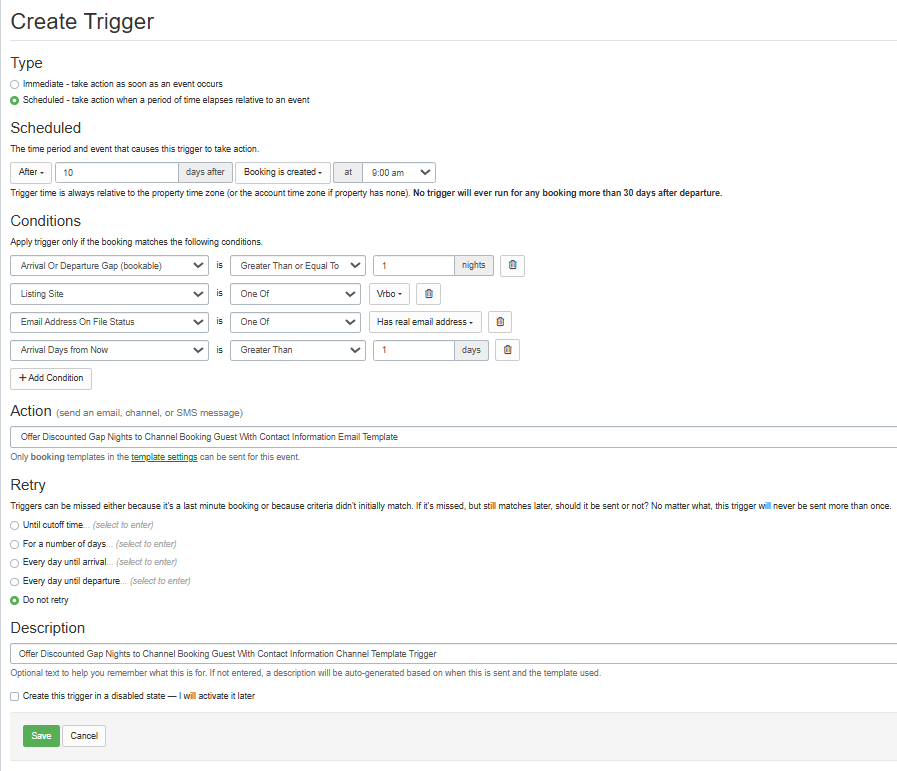Open the Has real email address dropdown

(x=425, y=322)
